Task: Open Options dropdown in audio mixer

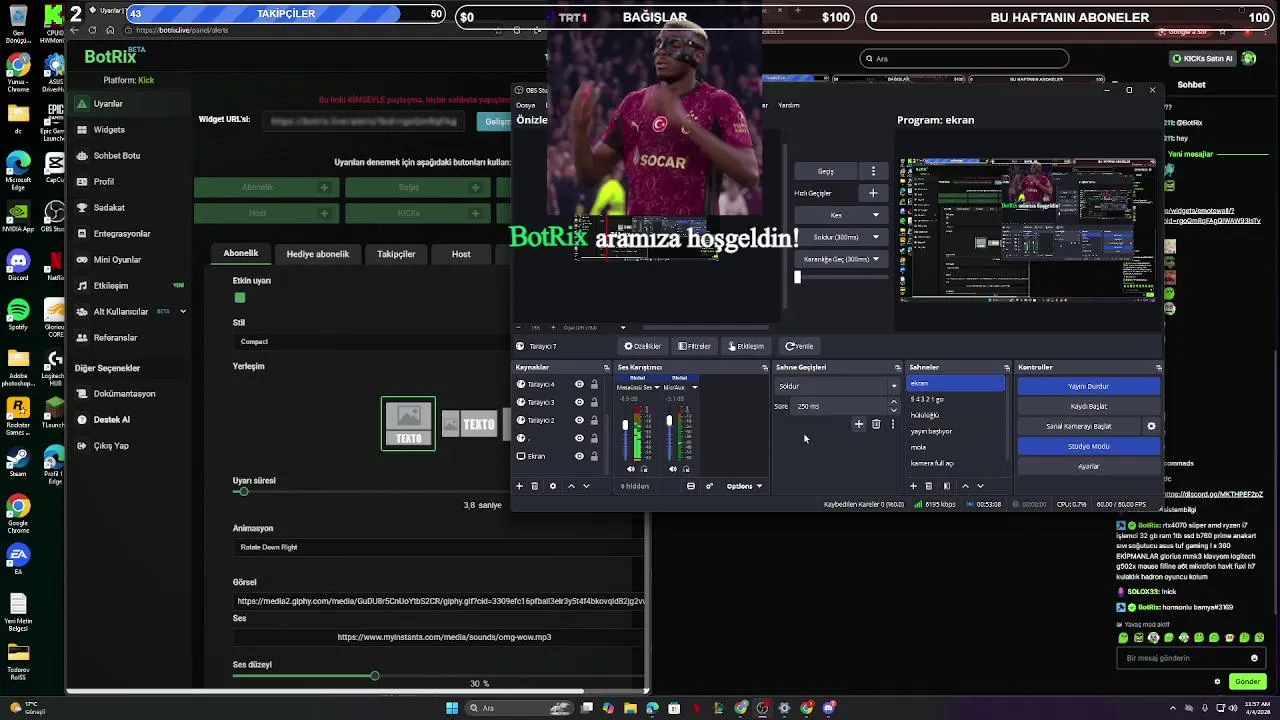Action: pyautogui.click(x=744, y=486)
